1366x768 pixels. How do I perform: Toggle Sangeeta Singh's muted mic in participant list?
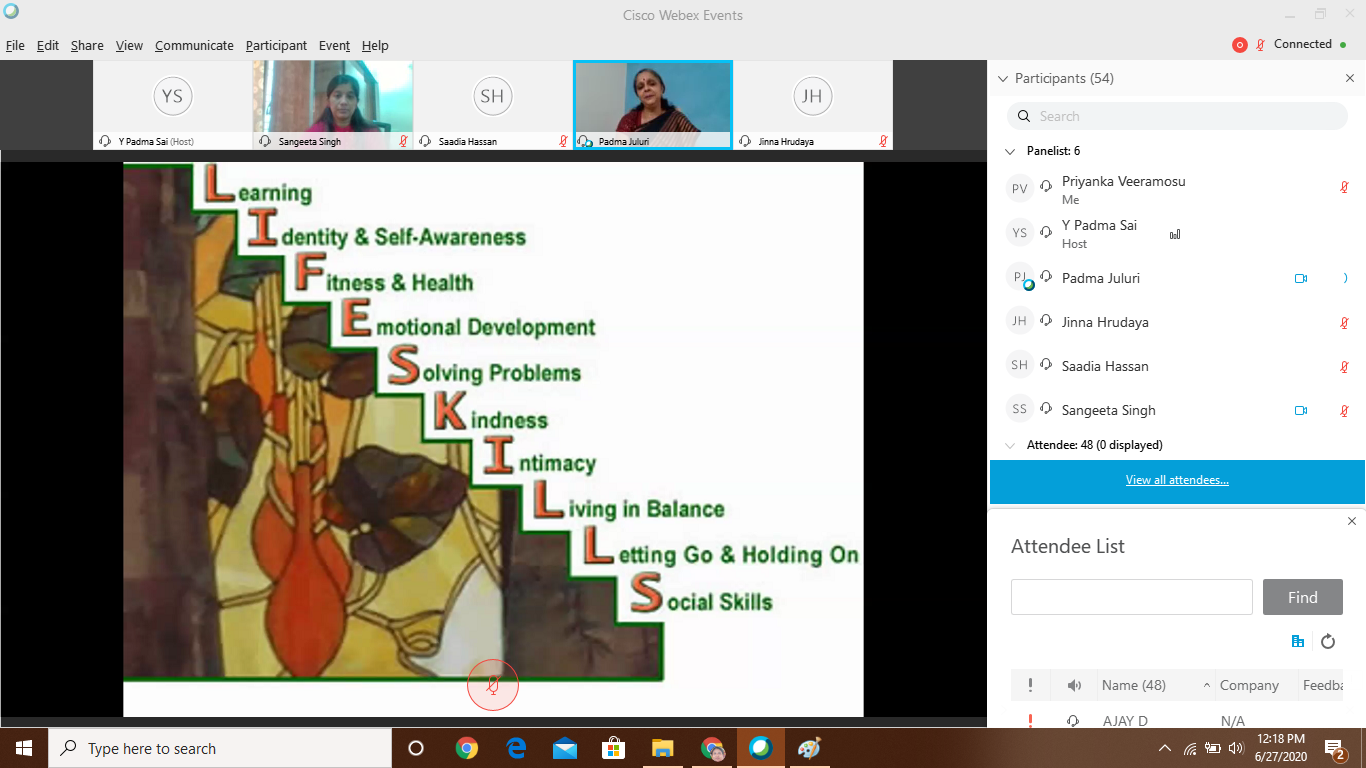[x=1345, y=410]
